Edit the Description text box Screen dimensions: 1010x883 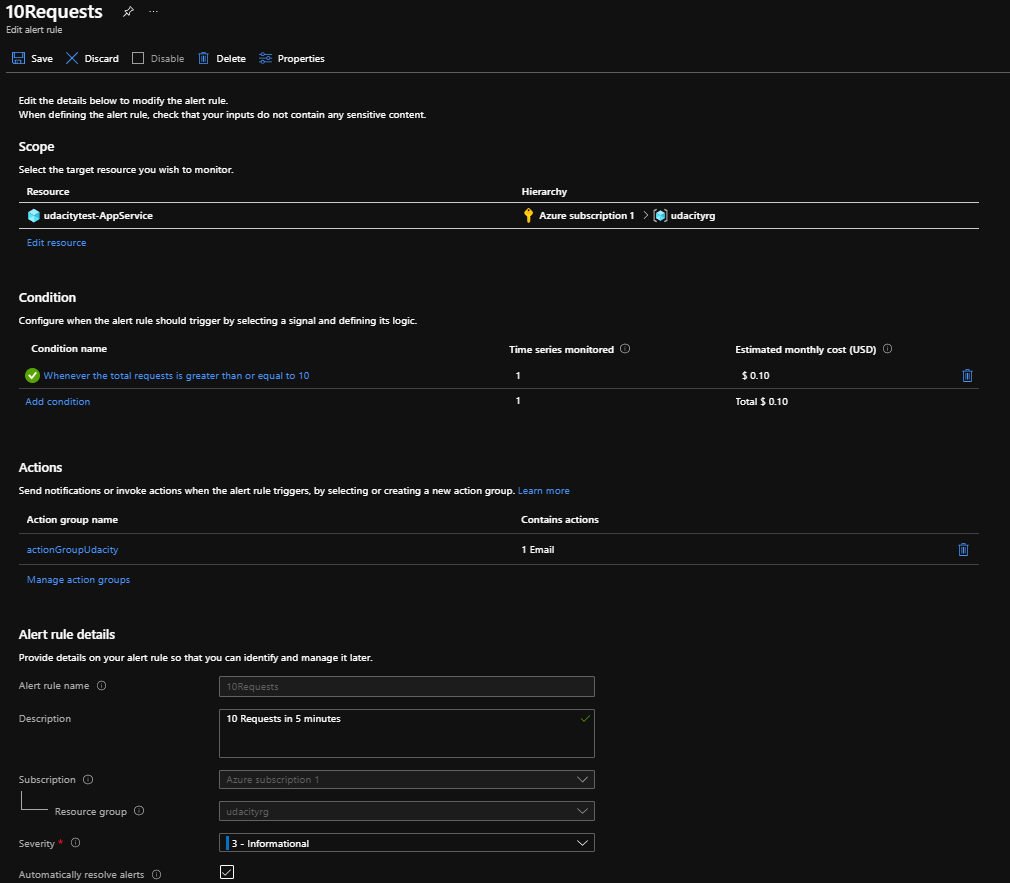406,734
